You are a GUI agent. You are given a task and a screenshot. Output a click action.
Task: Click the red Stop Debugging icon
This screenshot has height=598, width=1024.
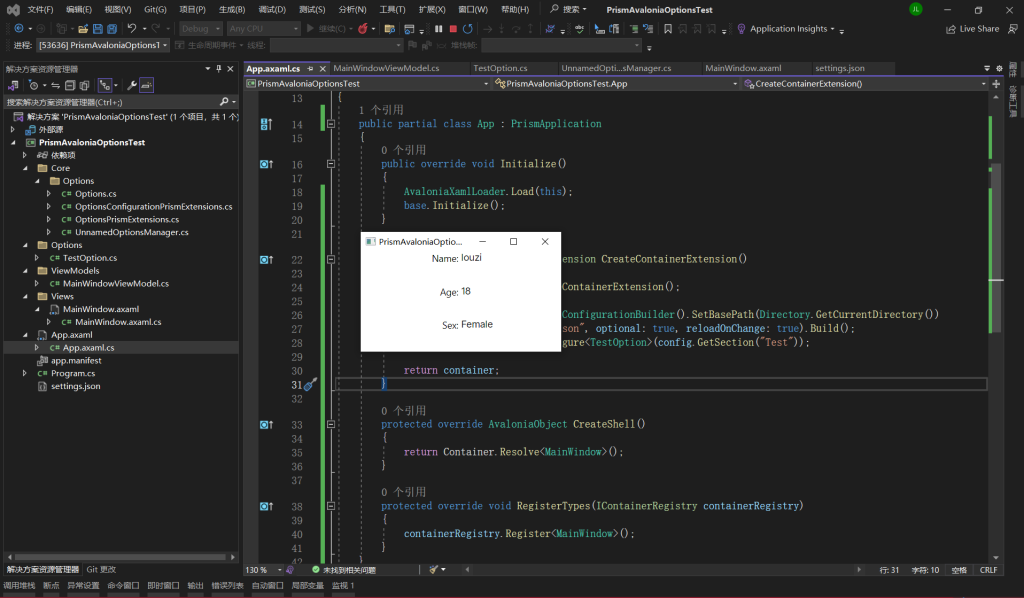tap(453, 29)
